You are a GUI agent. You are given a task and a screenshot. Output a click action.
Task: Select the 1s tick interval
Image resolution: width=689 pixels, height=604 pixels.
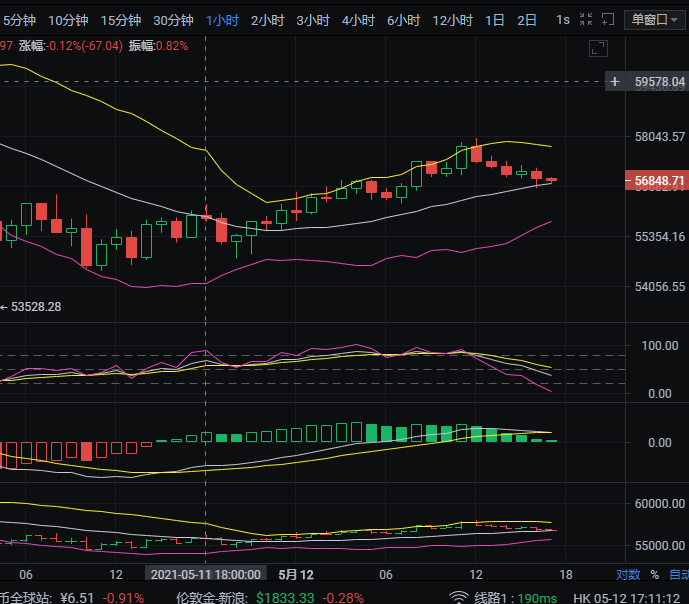click(563, 20)
